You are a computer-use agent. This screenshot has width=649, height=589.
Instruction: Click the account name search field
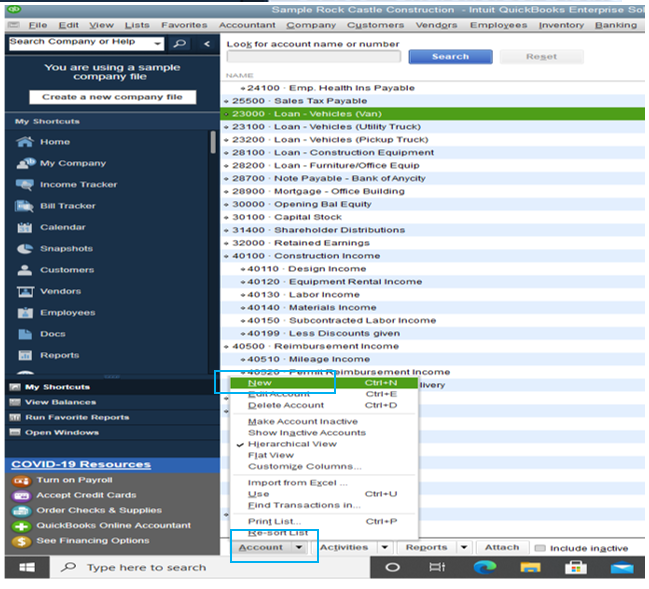click(314, 57)
